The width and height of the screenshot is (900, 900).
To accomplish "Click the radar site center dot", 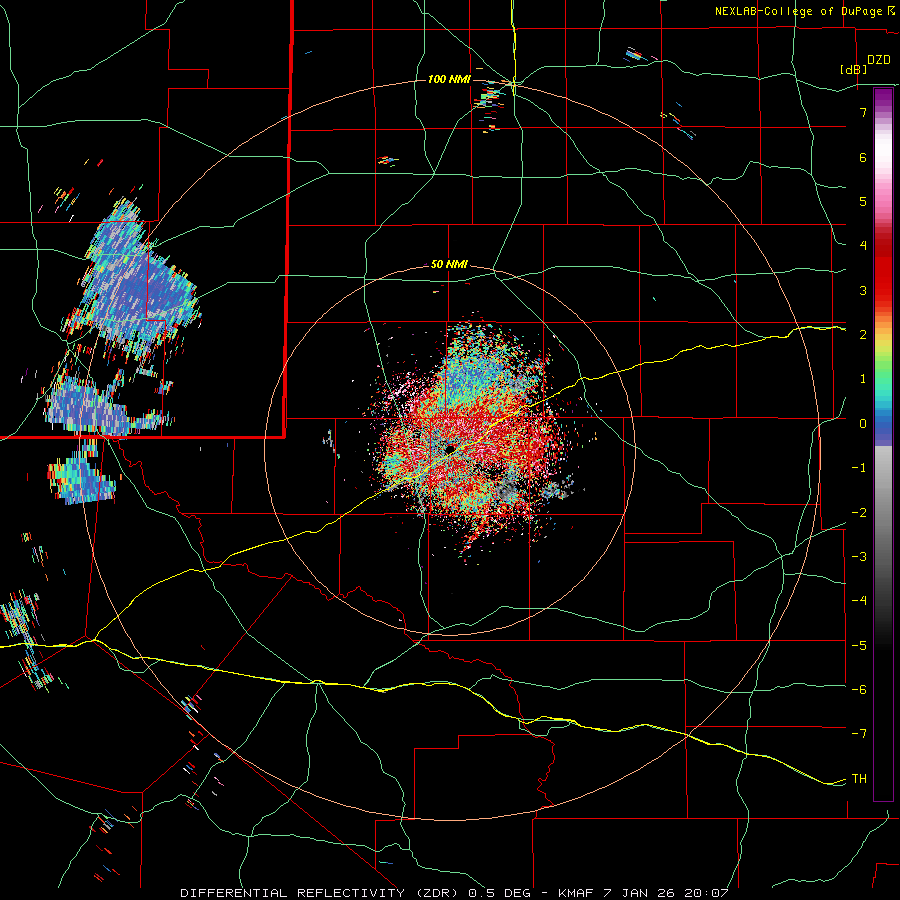I will click(x=450, y=448).
